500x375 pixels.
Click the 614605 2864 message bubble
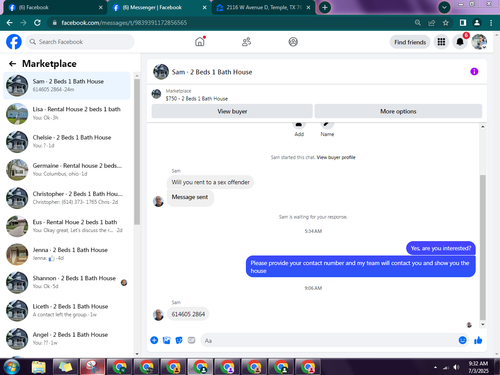coord(188,314)
